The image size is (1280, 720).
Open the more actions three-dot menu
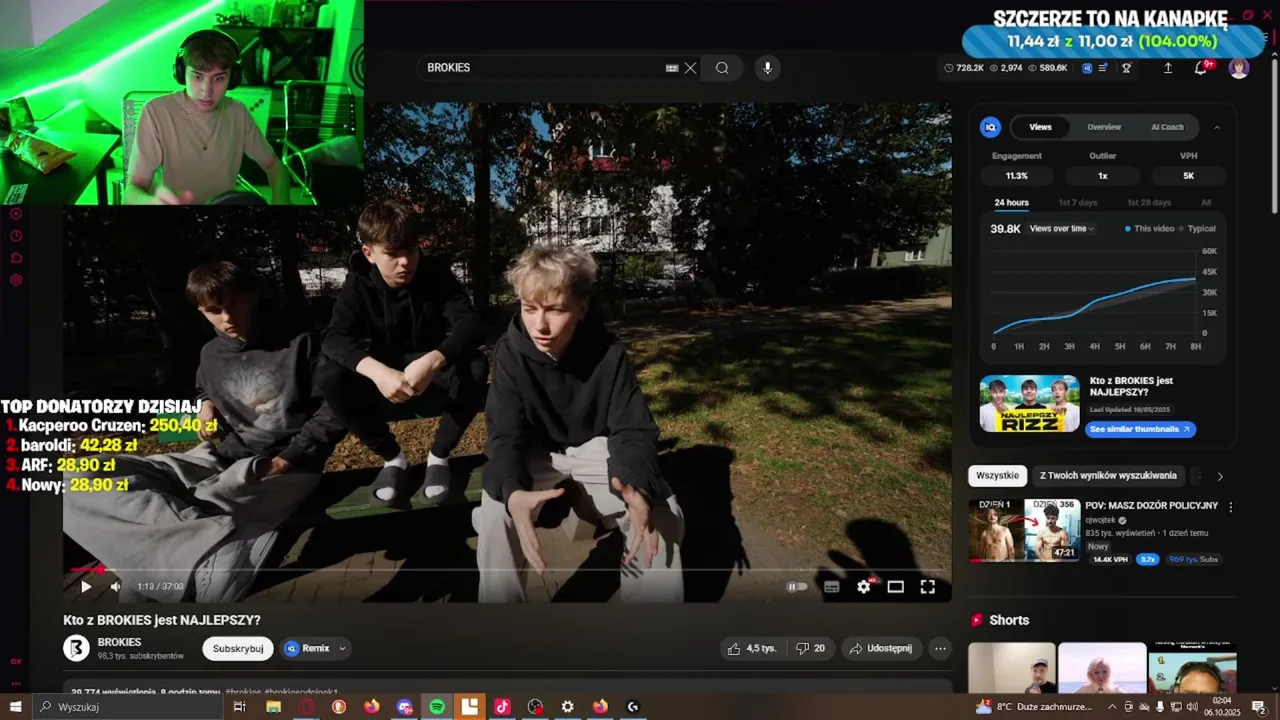940,648
